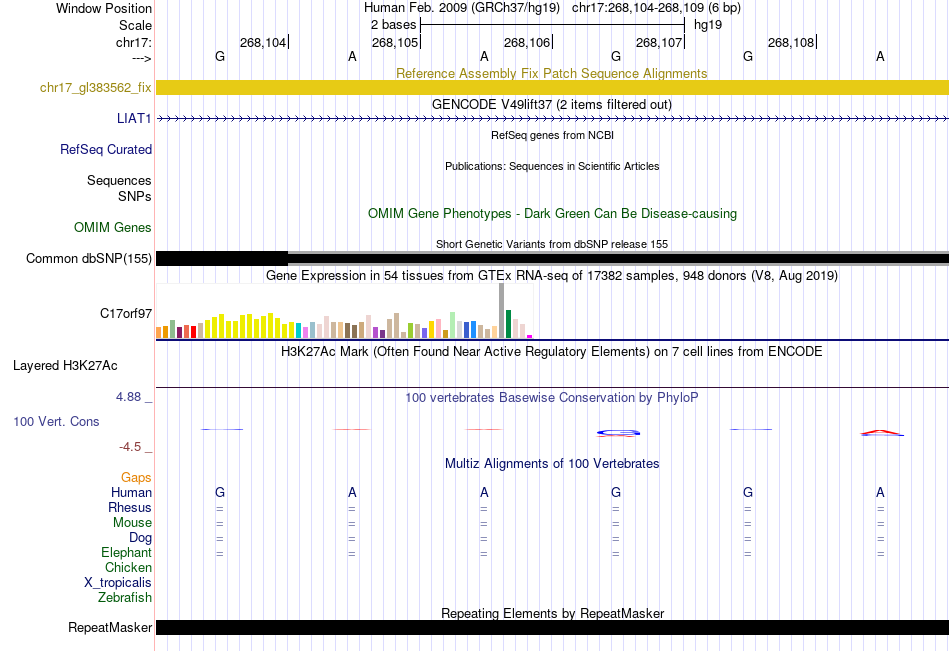Open 100 Vert. Cons track label
950x651 pixels.
coord(56,421)
